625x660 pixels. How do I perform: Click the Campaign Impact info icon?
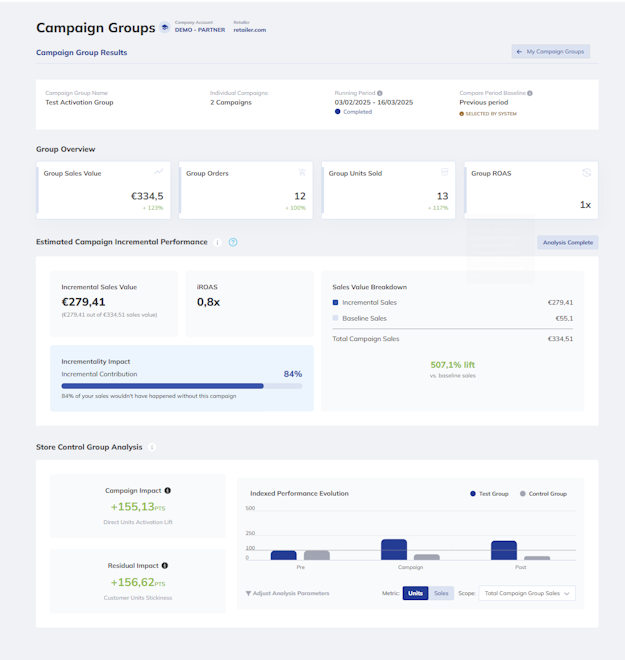point(168,490)
